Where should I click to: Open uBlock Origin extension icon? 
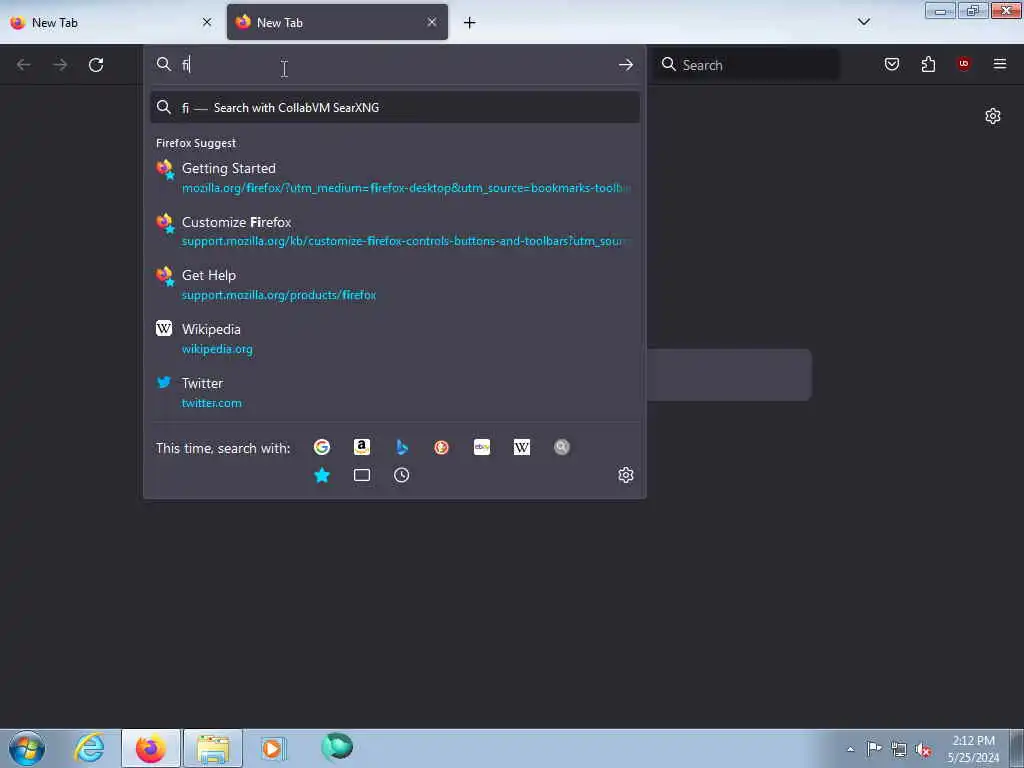coord(963,64)
